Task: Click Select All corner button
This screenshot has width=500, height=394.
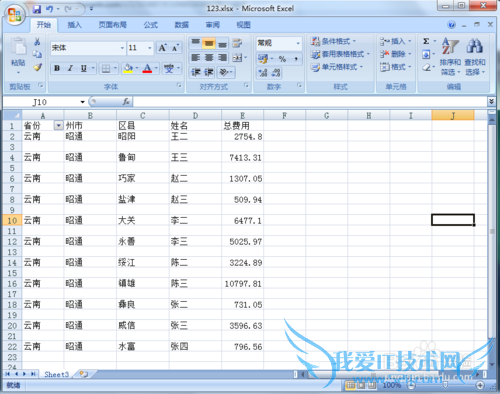Action: (12, 115)
